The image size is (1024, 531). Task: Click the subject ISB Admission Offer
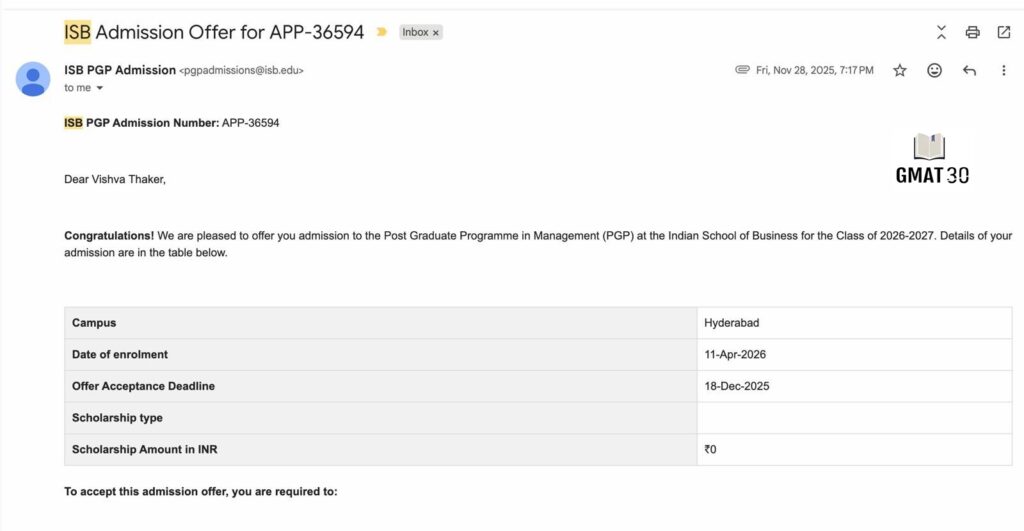pyautogui.click(x=214, y=32)
